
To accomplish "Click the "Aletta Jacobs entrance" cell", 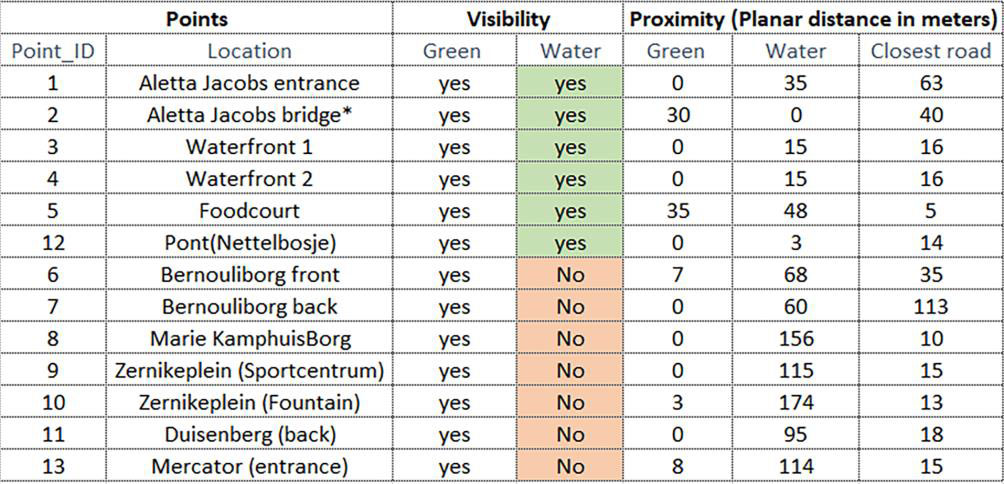I will point(249,83).
